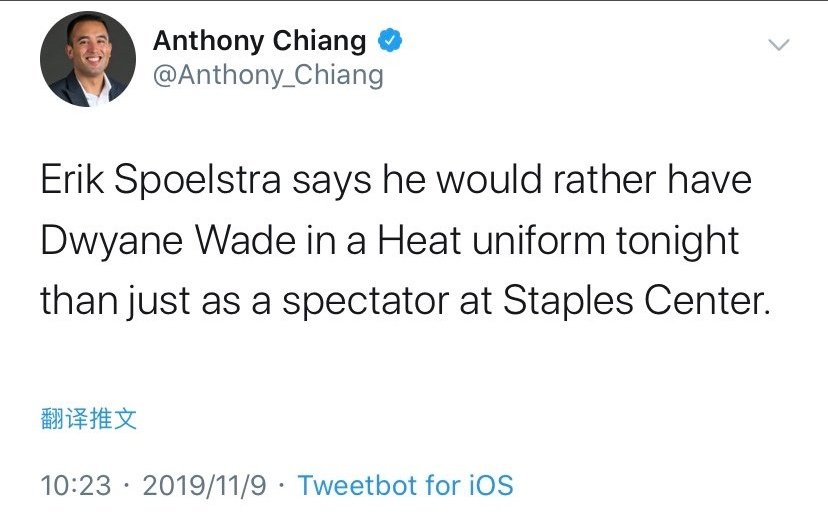
Task: Click the 2019/11/9 date
Action: click(205, 486)
